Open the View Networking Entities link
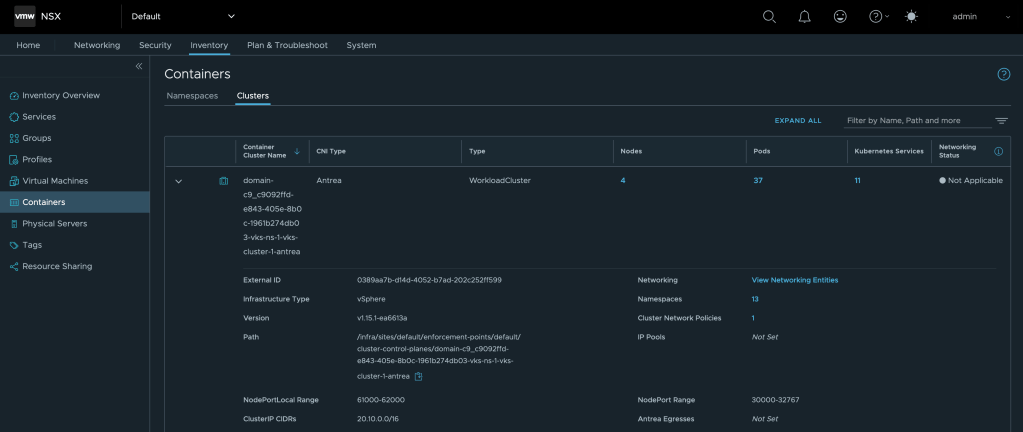 coord(794,280)
